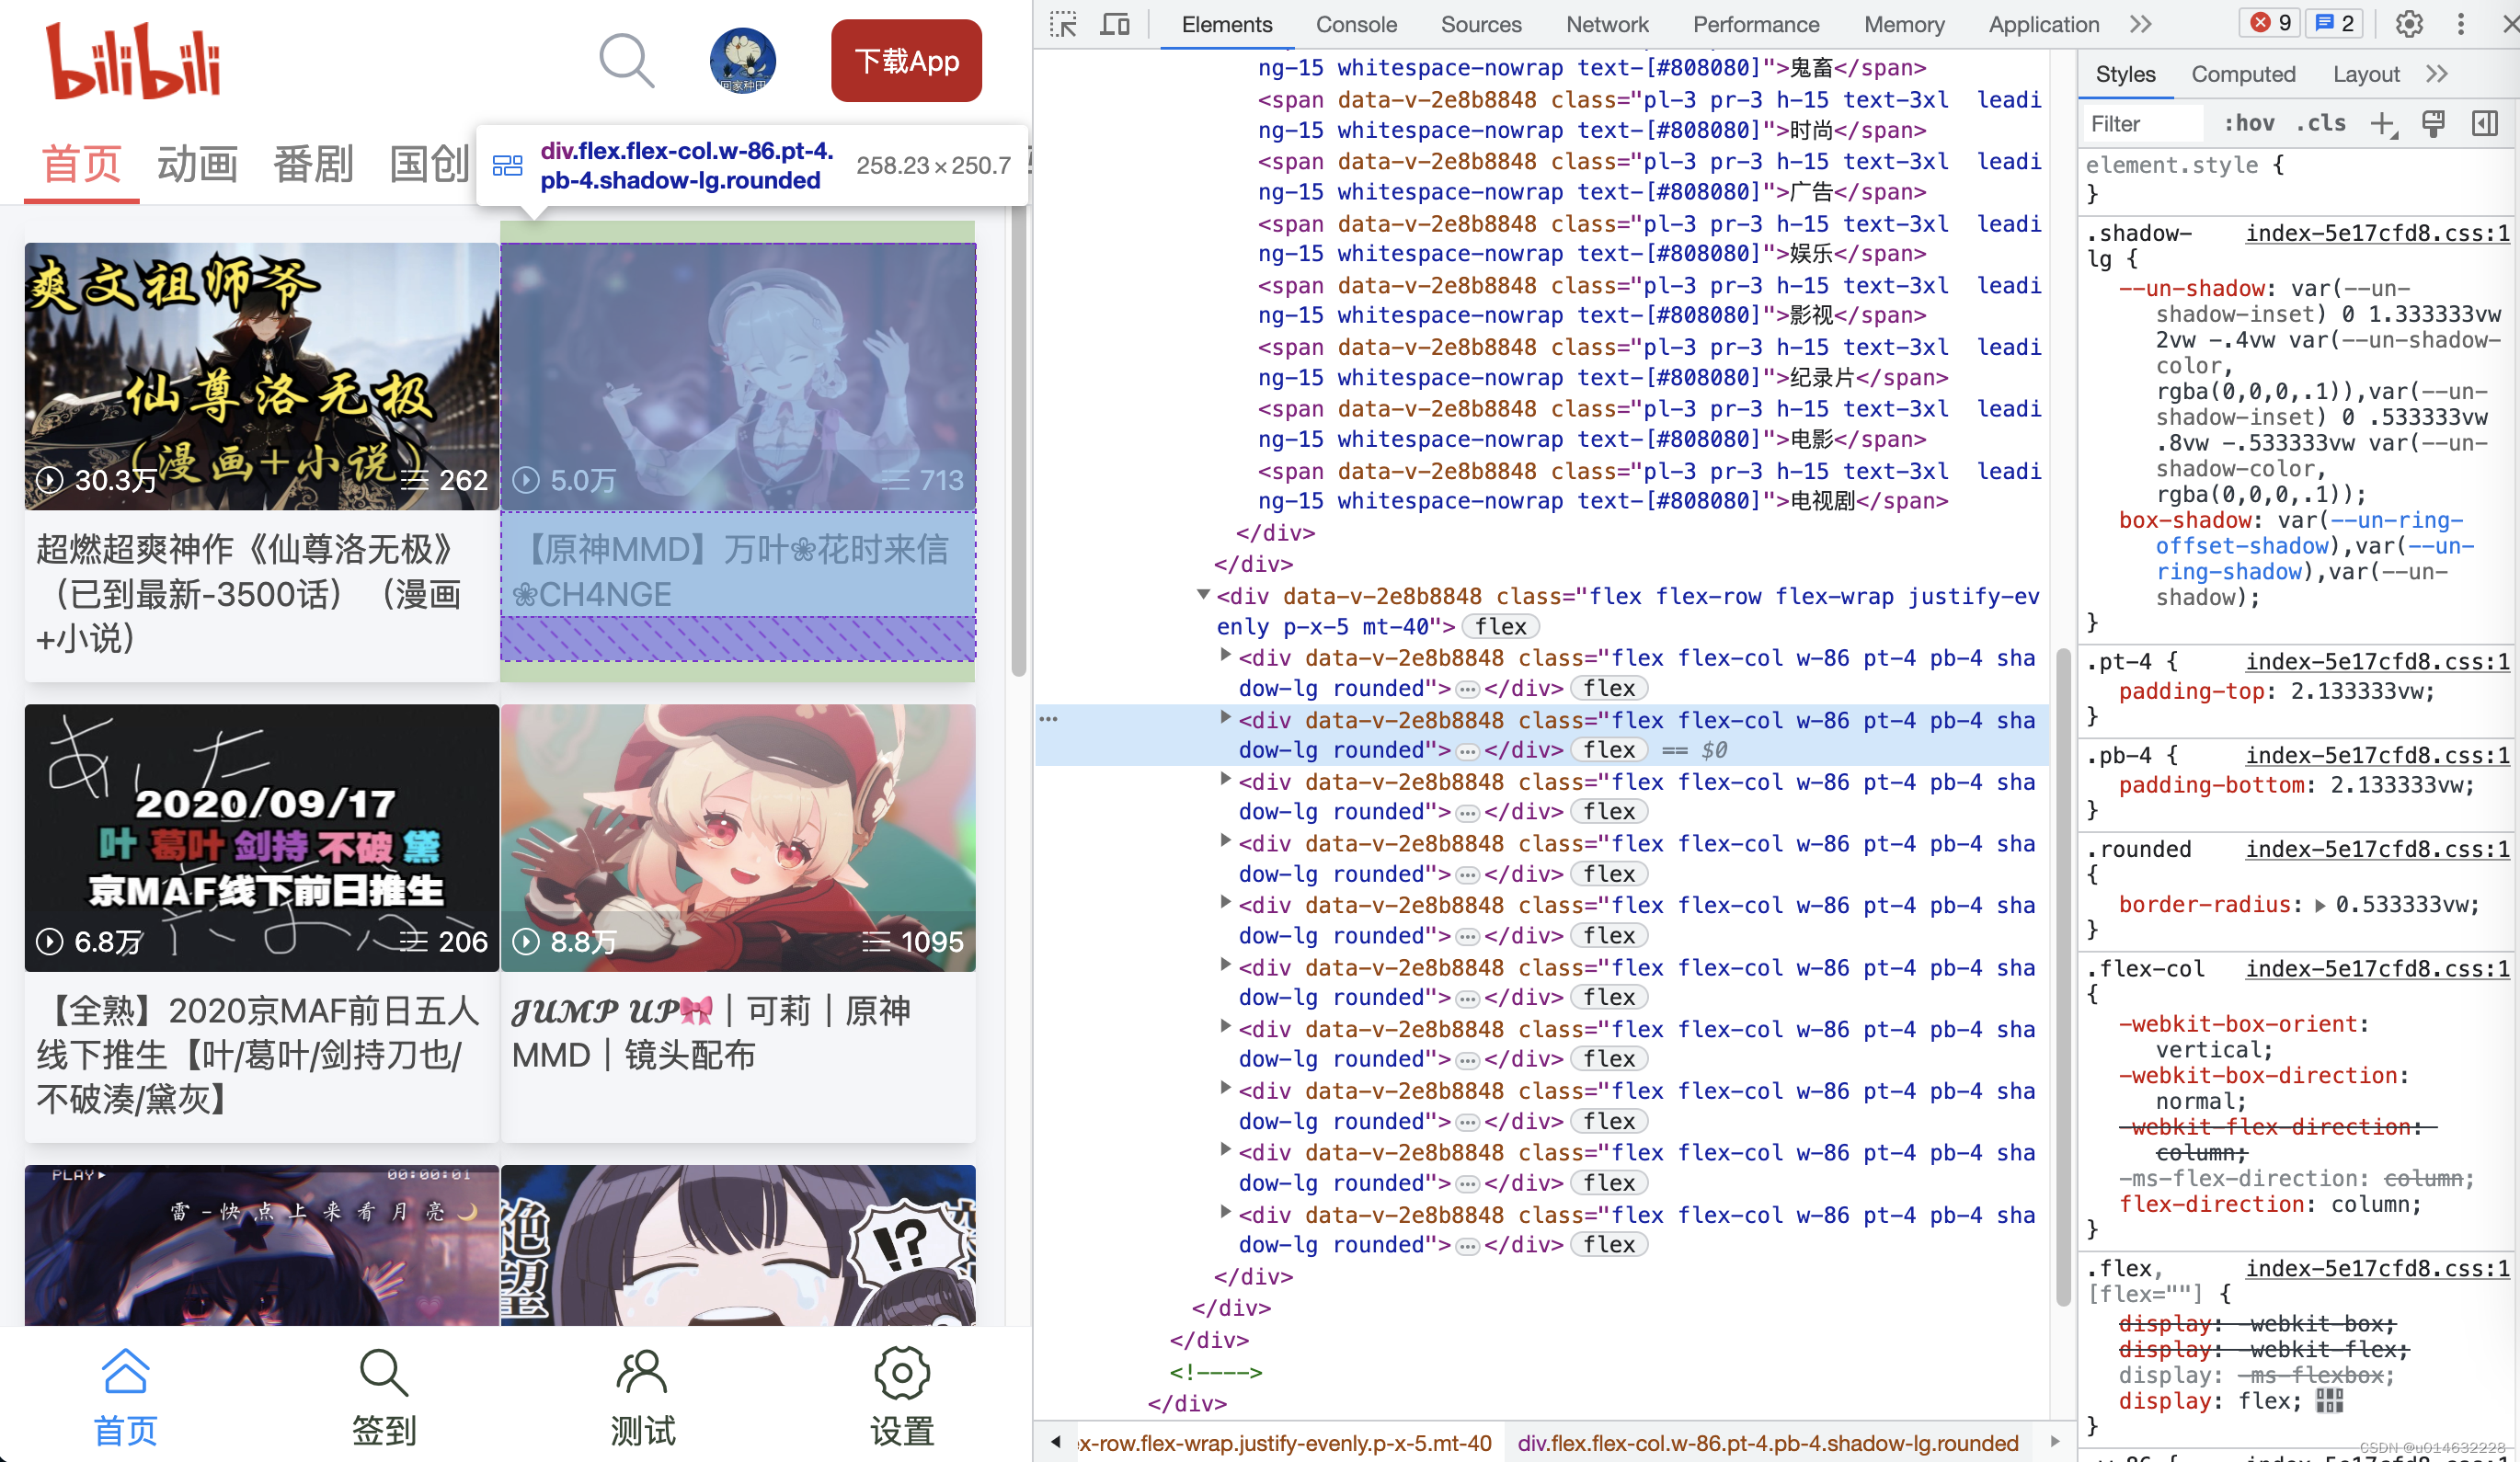Click the blue issues count badge
The width and height of the screenshot is (2520, 1462).
point(2333,23)
